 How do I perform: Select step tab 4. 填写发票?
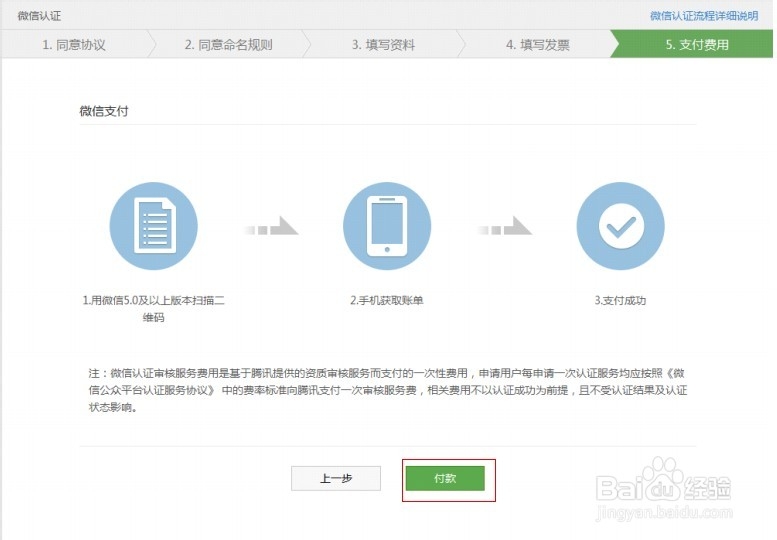(x=538, y=45)
